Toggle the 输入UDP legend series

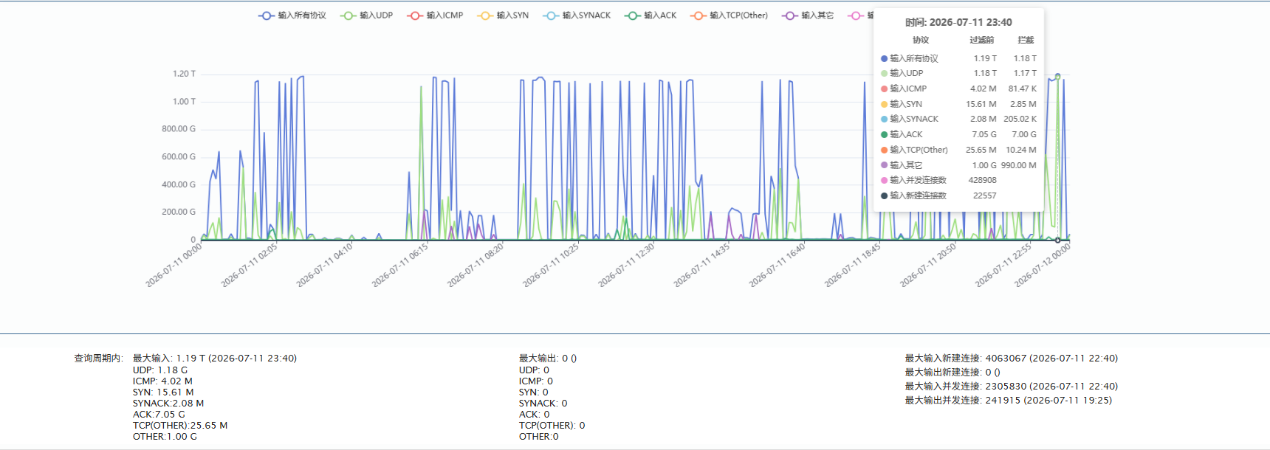click(x=367, y=16)
